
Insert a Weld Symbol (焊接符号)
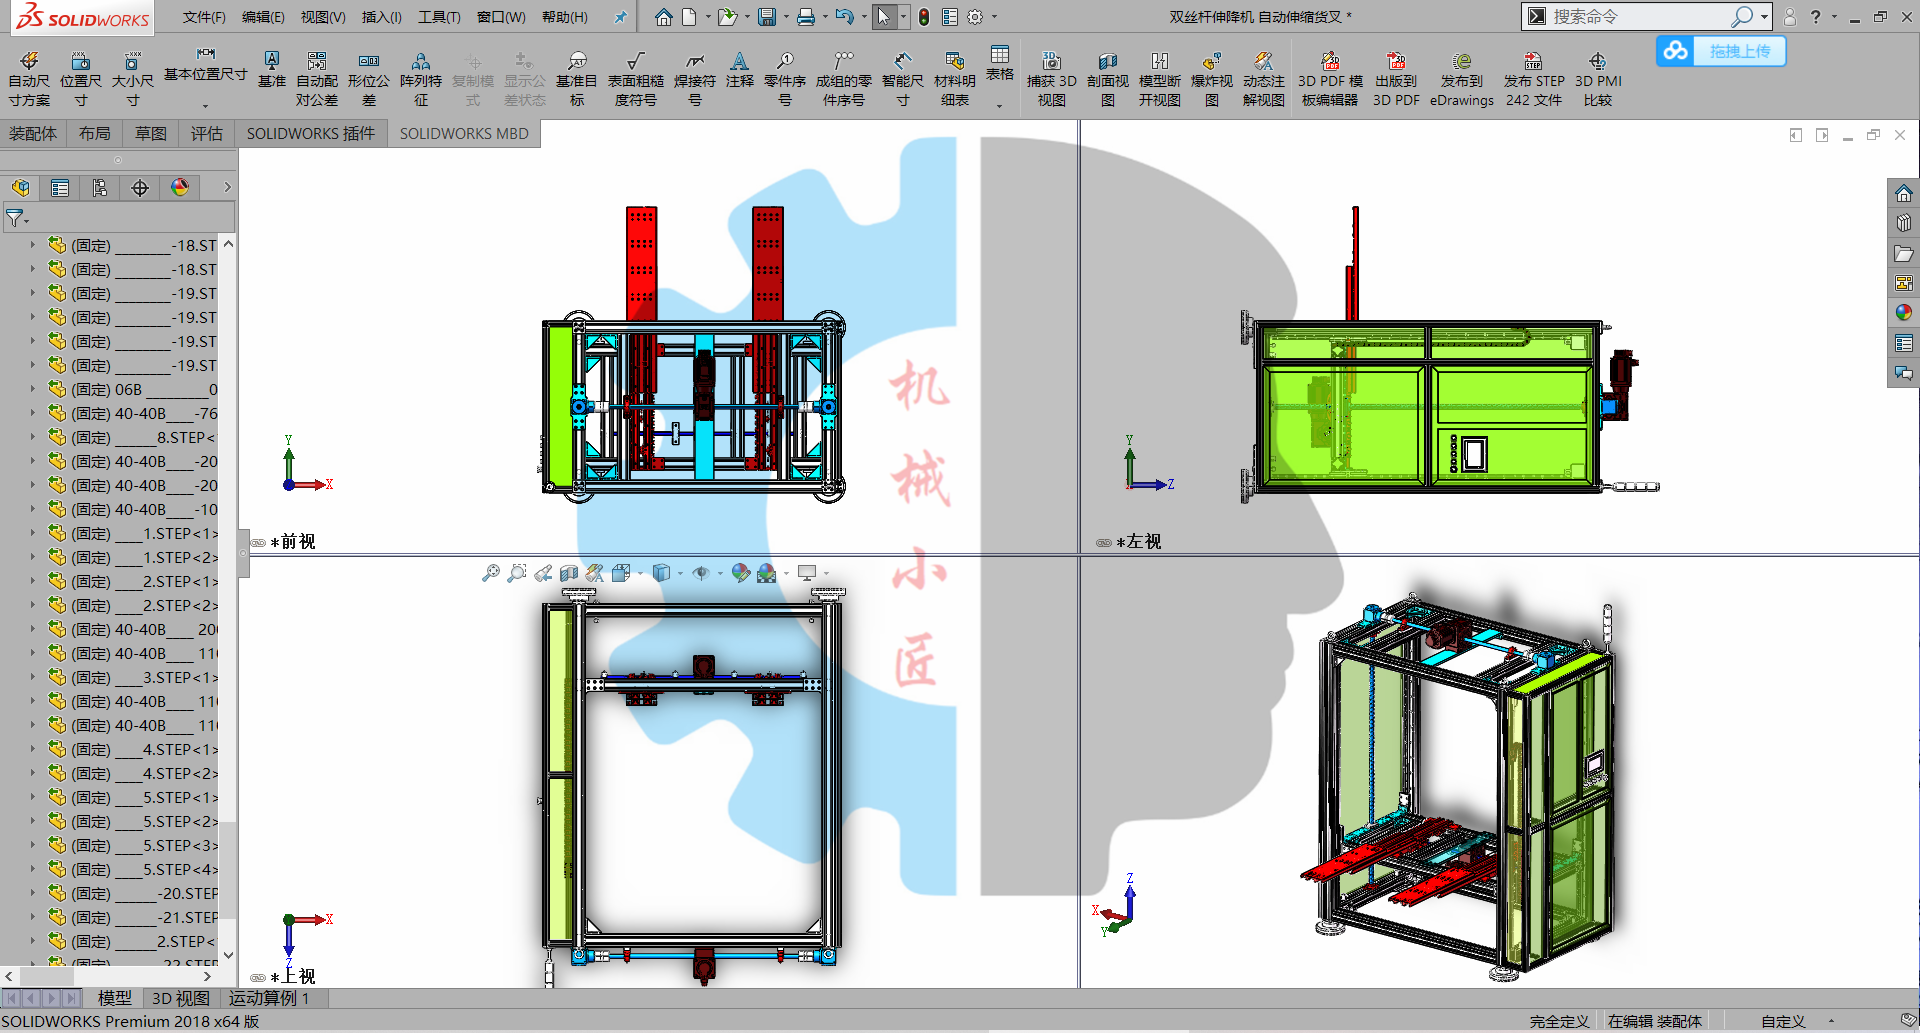(x=695, y=80)
